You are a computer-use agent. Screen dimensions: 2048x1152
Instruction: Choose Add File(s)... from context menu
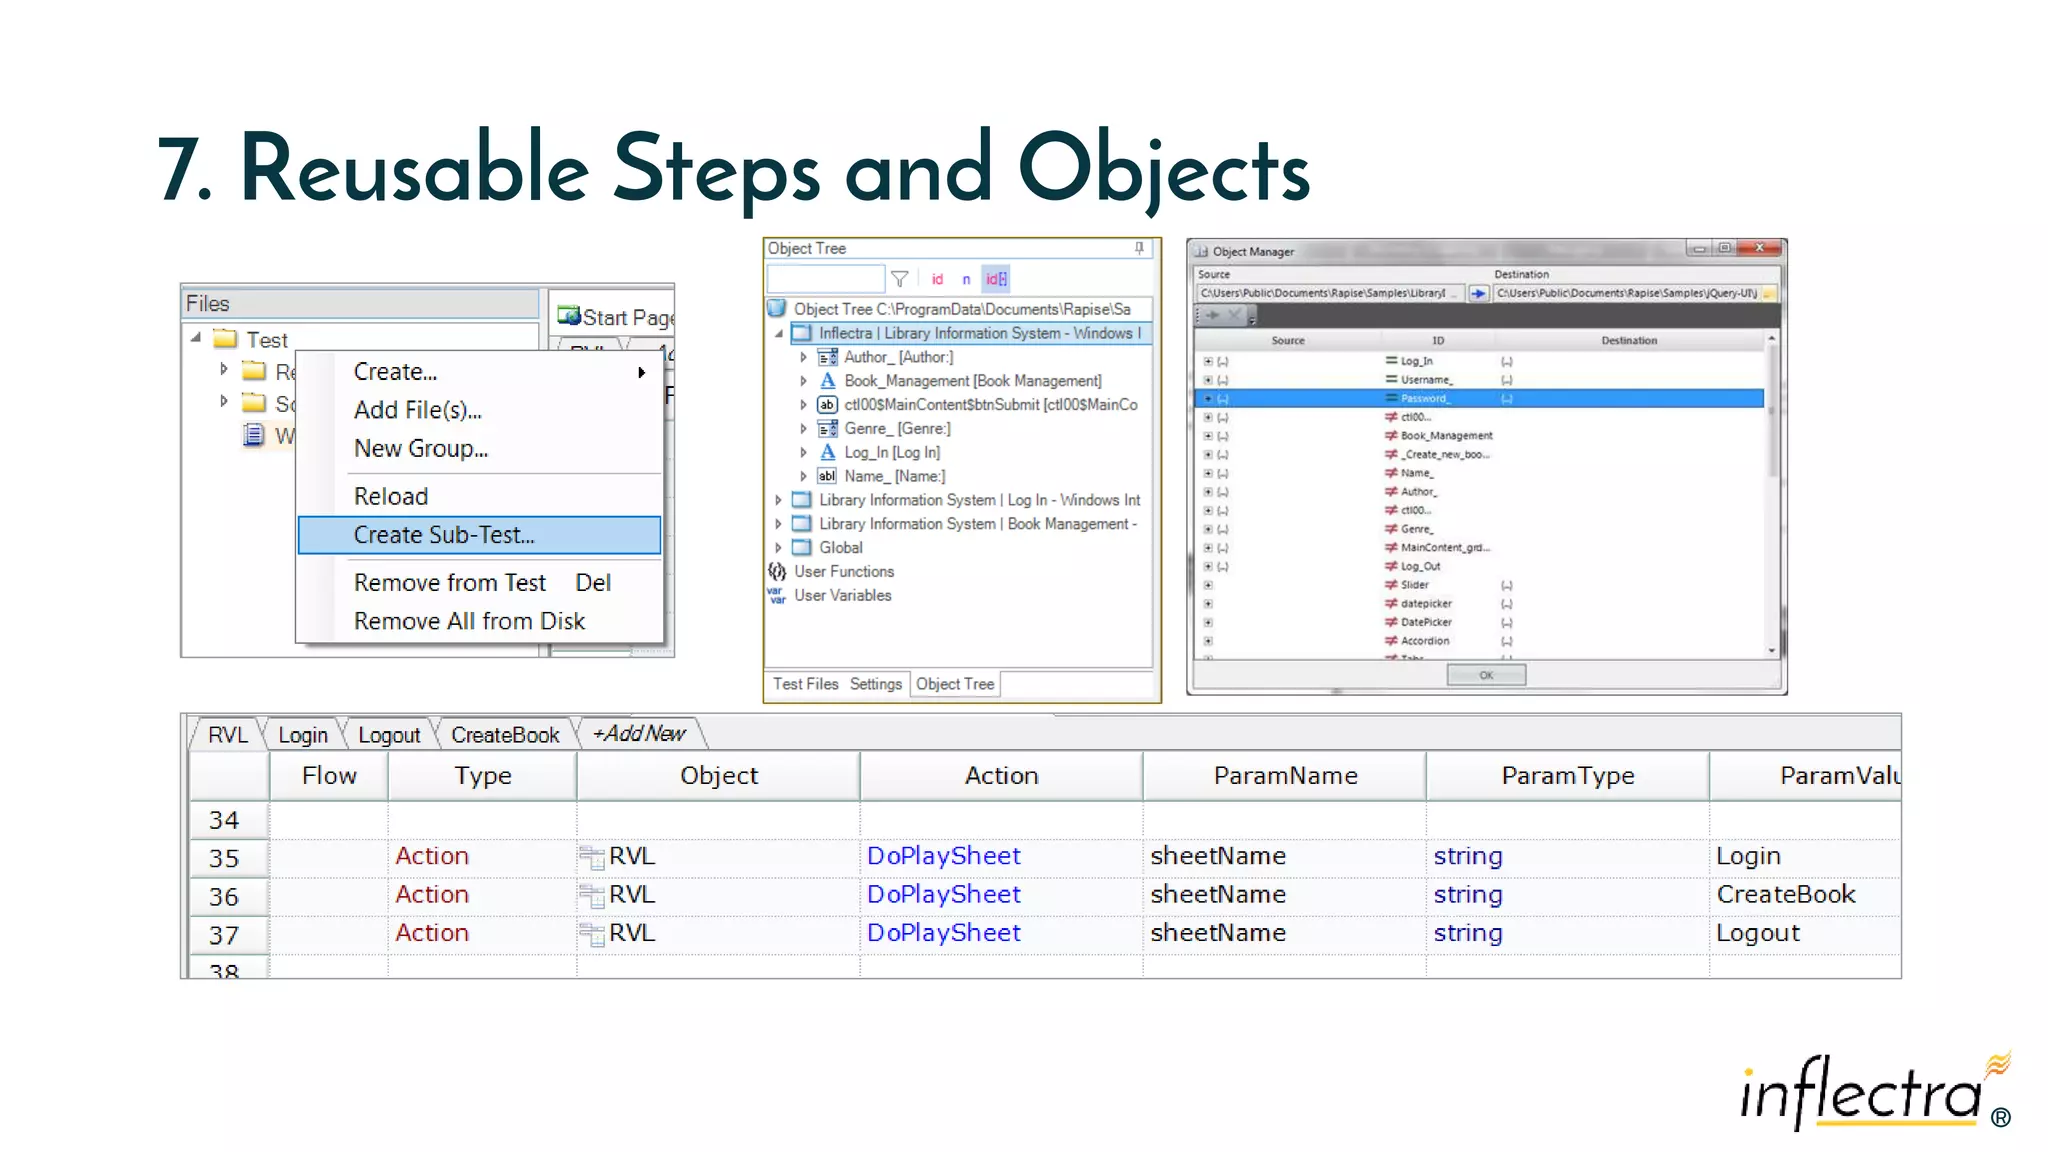[x=480, y=410]
